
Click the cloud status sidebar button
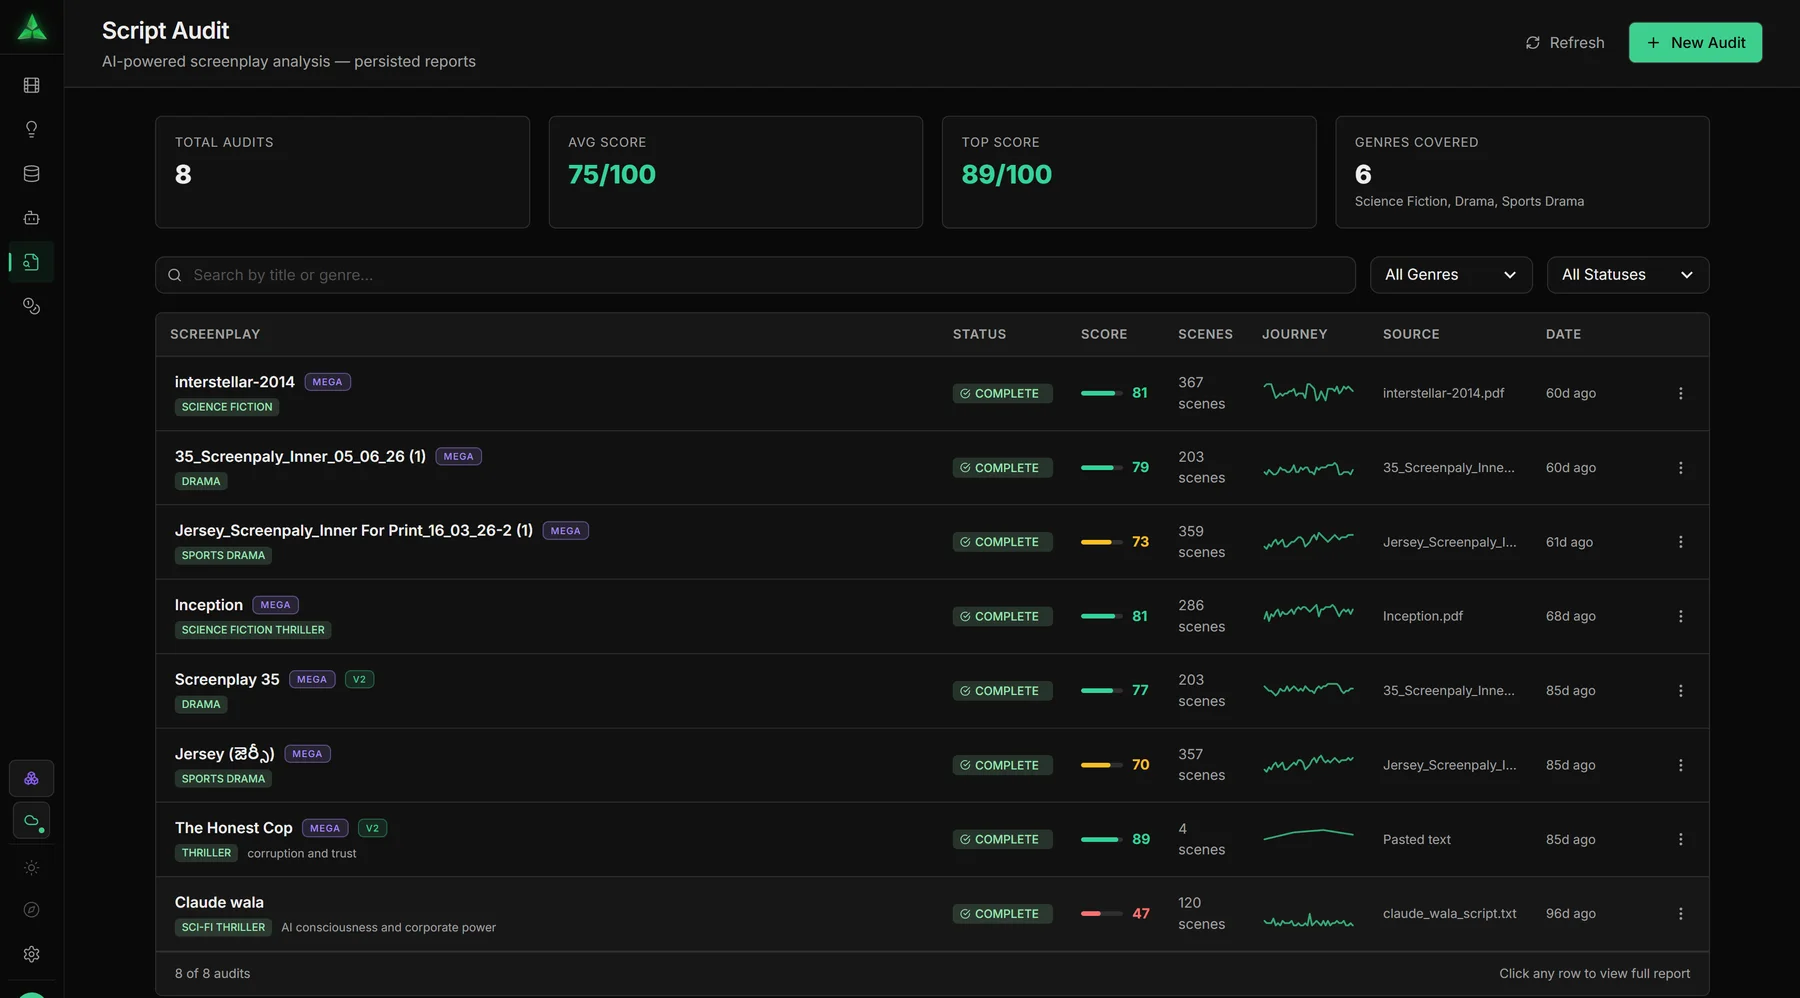click(x=32, y=821)
